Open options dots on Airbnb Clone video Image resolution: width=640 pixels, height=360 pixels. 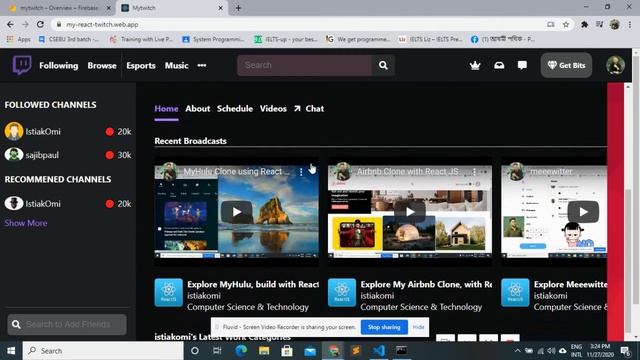tap(474, 172)
